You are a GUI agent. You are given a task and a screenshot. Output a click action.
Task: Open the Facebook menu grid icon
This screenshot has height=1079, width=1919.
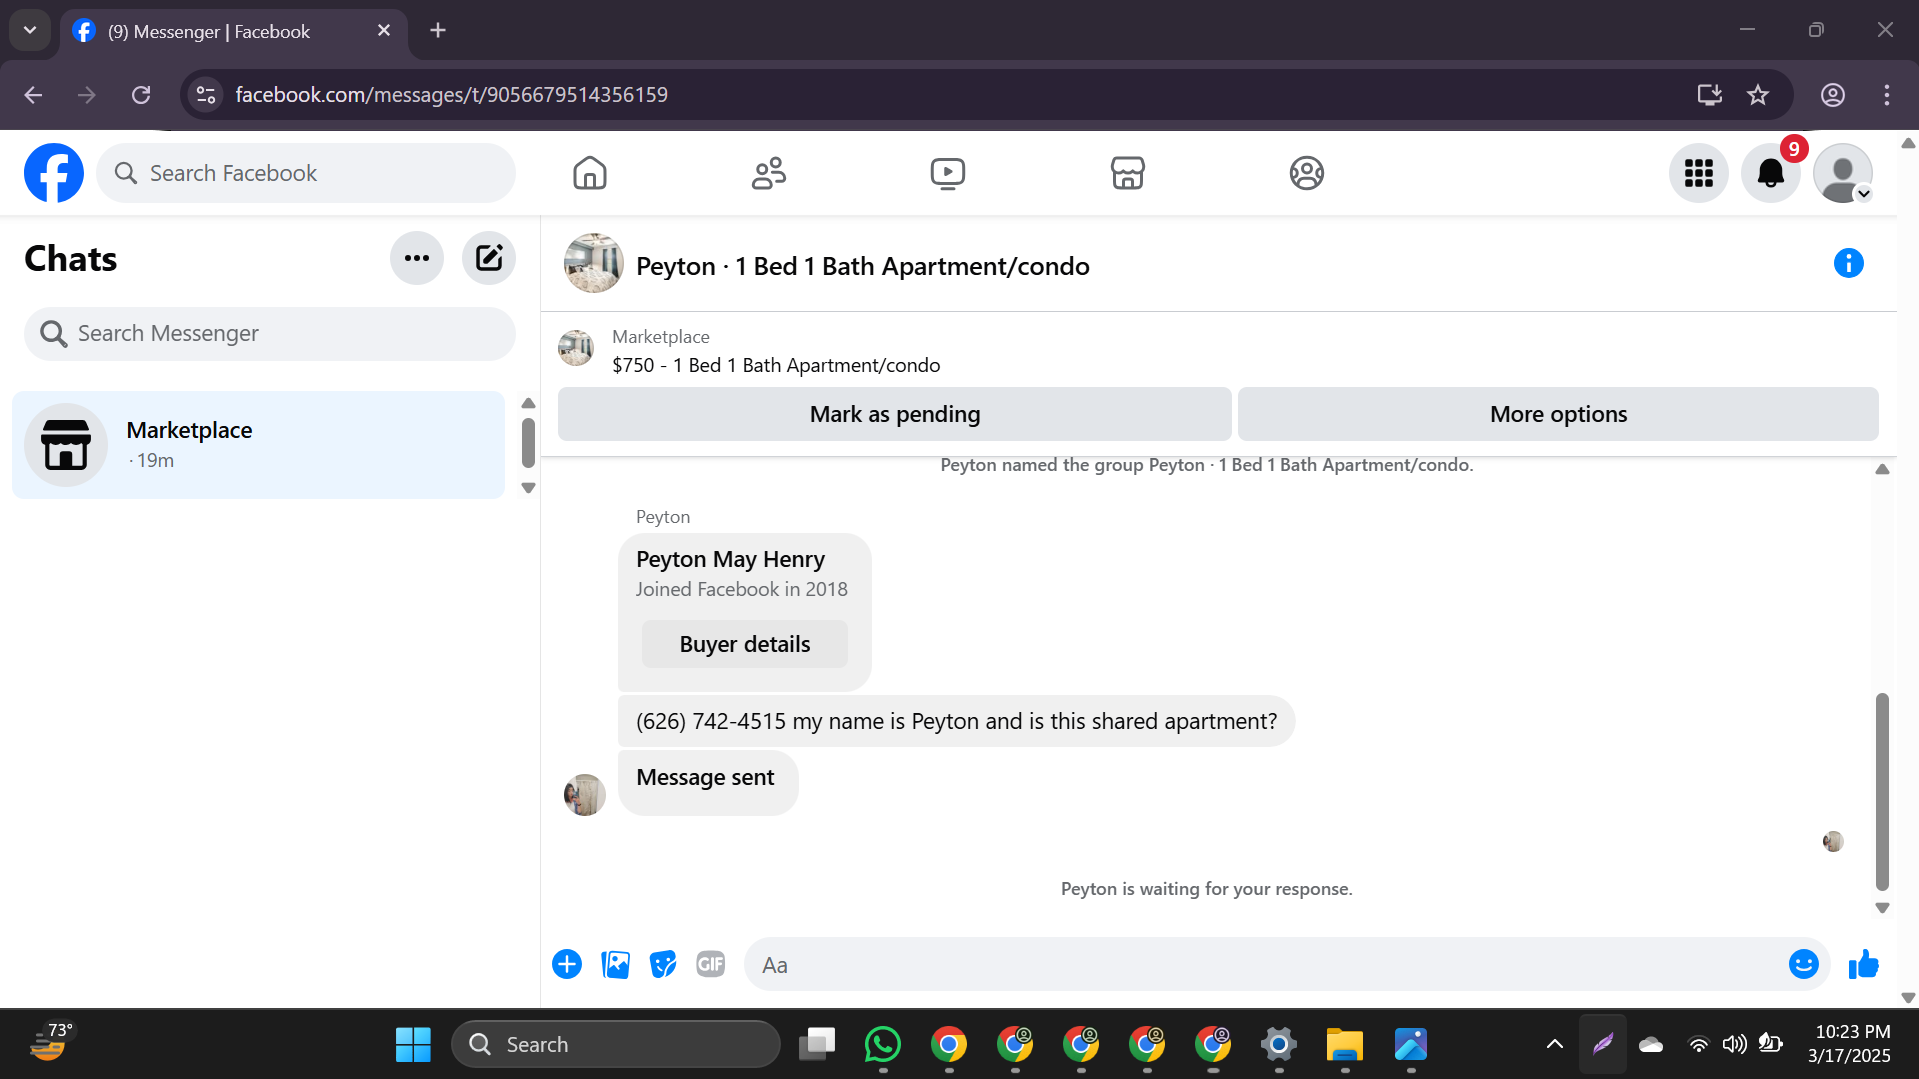(1698, 173)
